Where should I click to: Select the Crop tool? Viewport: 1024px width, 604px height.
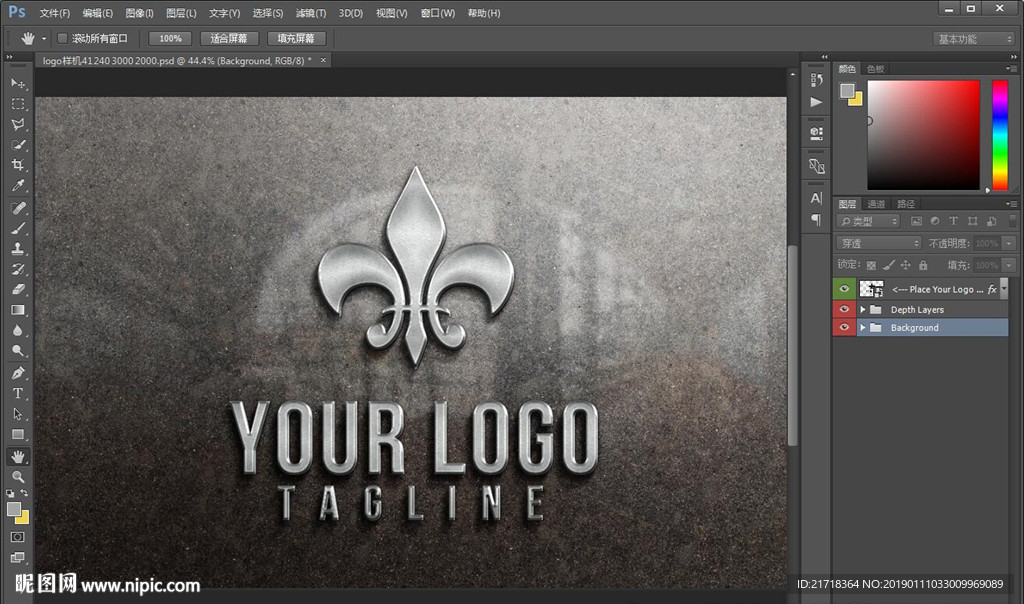coord(18,166)
